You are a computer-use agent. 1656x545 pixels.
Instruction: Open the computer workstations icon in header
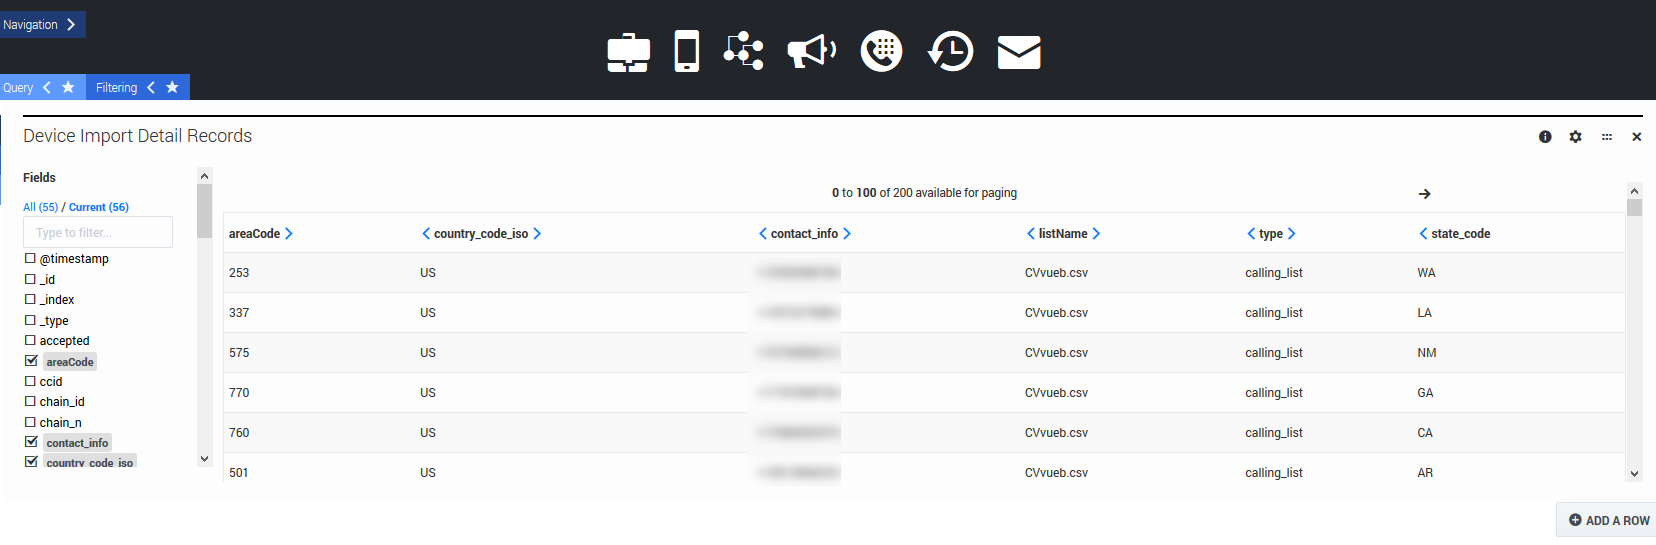[628, 52]
